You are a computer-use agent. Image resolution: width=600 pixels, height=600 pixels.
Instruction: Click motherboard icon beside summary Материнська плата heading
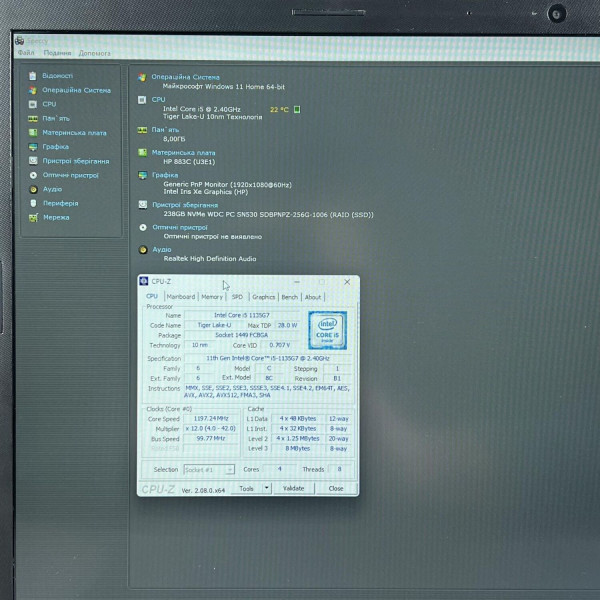[142, 153]
